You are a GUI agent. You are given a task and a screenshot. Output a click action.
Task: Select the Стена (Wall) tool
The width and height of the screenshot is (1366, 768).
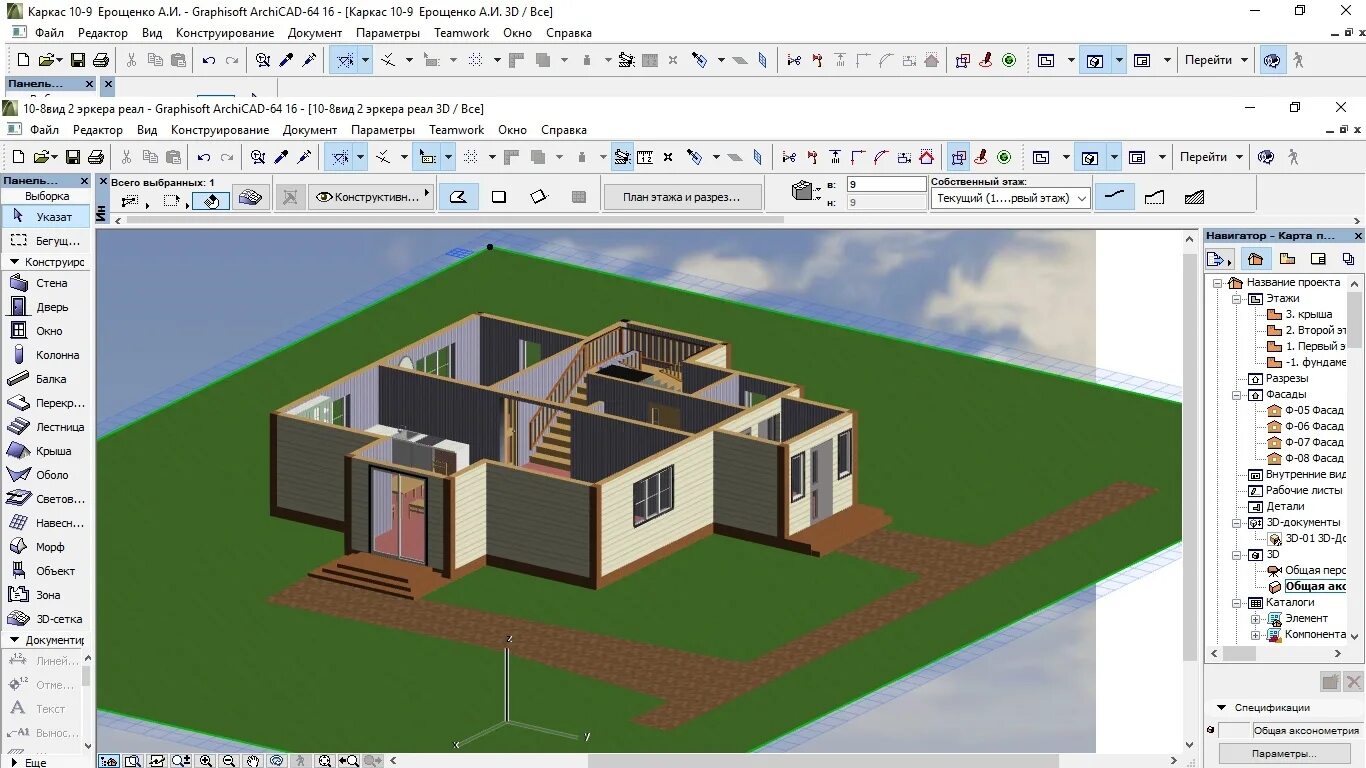(x=46, y=283)
